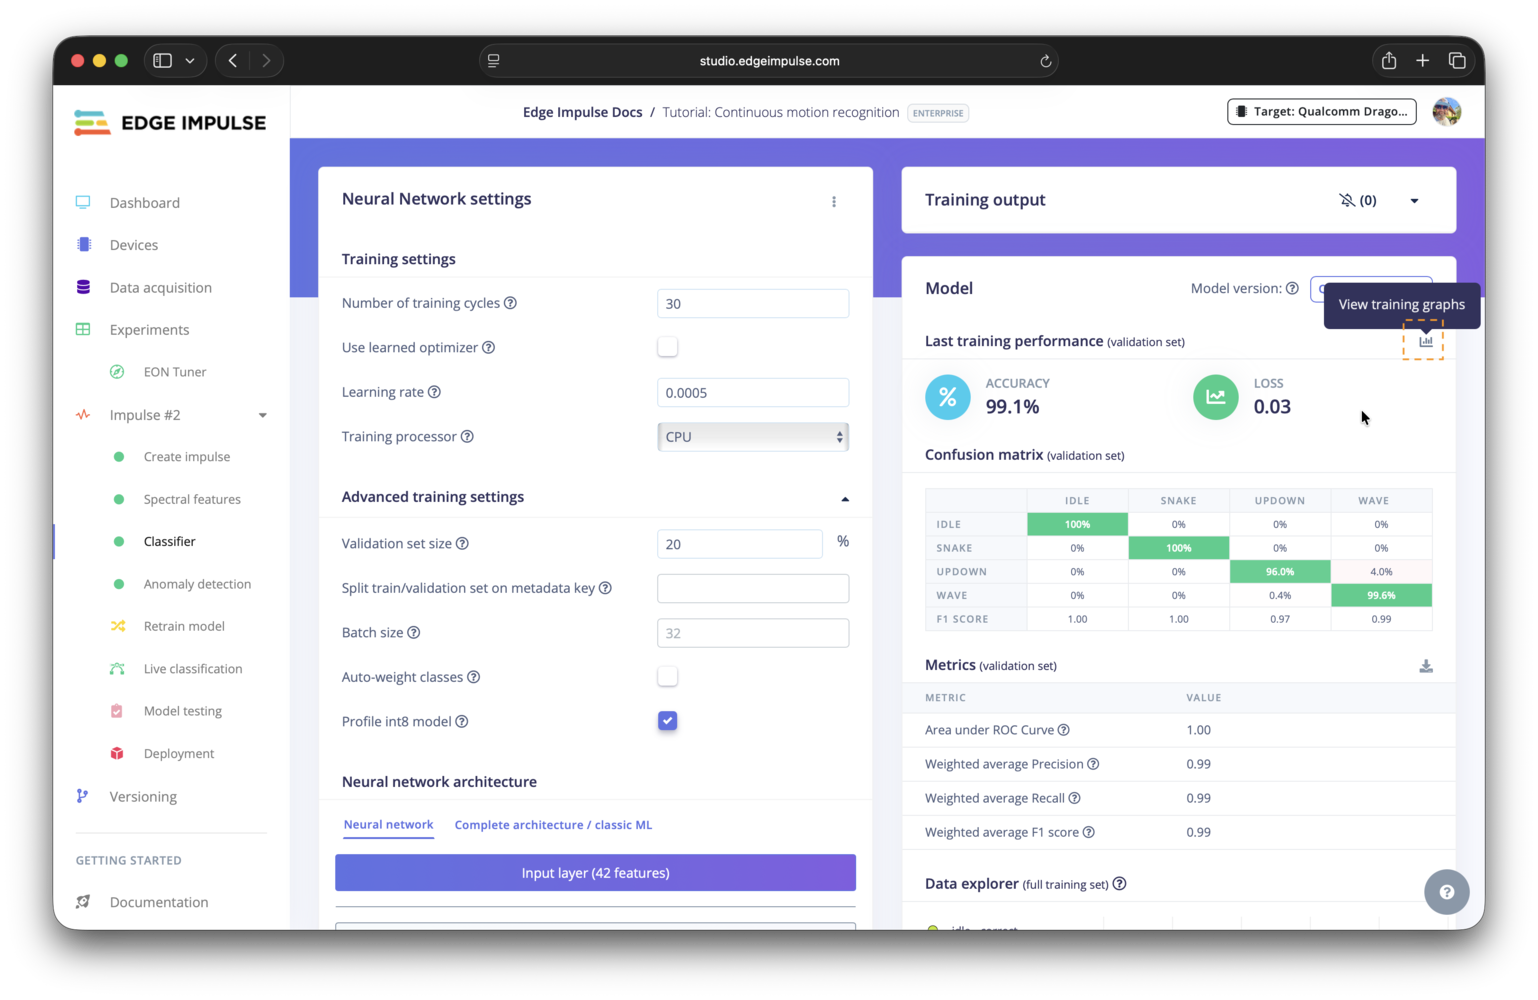Download metrics with the download icon
This screenshot has height=1000, width=1538.
click(x=1426, y=666)
